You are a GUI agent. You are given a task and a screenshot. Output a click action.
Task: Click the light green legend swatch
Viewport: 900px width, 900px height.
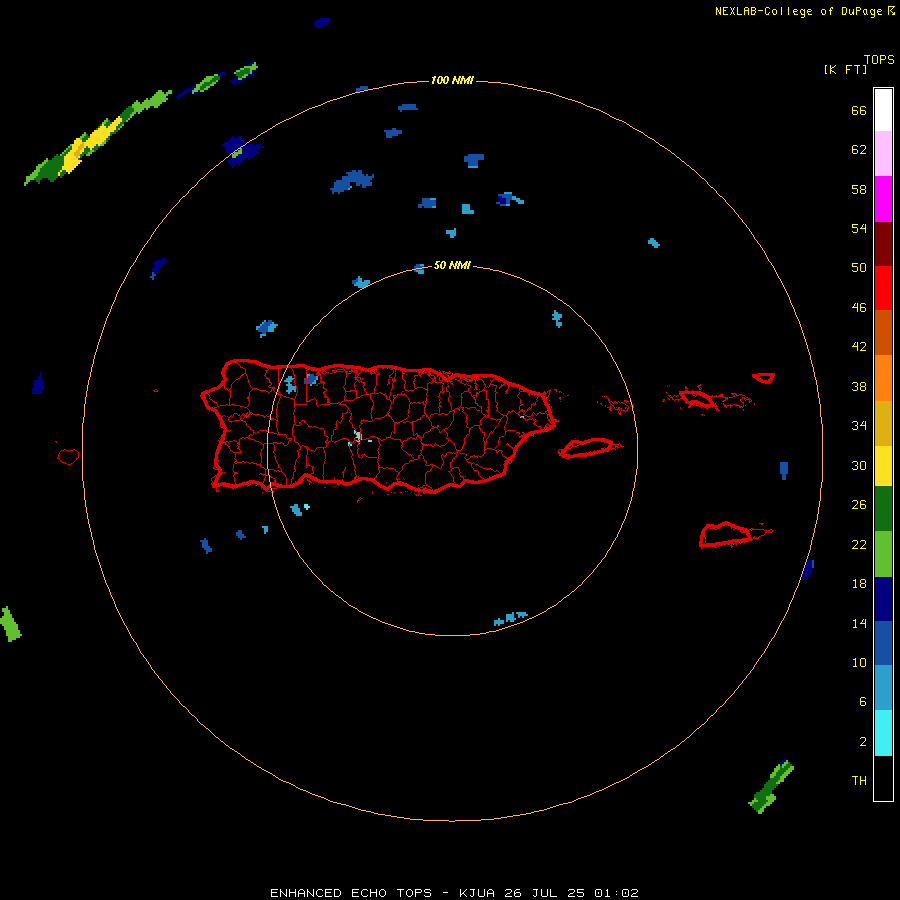point(883,554)
